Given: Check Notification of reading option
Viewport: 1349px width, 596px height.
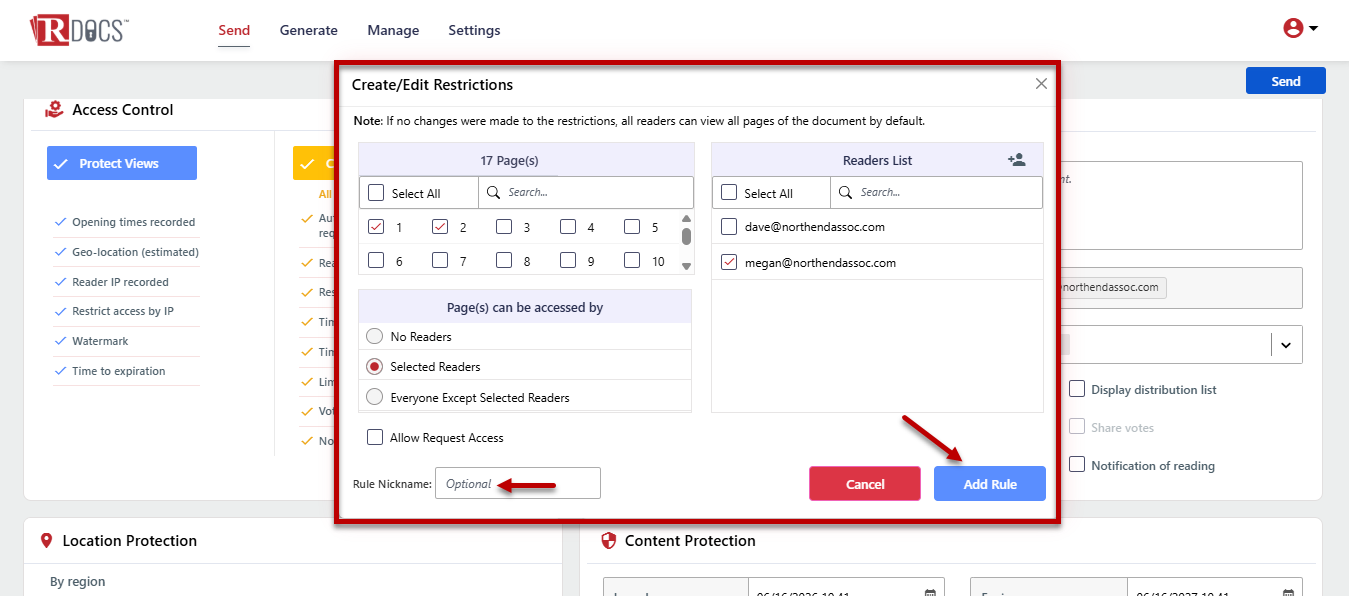Looking at the screenshot, I should tap(1077, 465).
